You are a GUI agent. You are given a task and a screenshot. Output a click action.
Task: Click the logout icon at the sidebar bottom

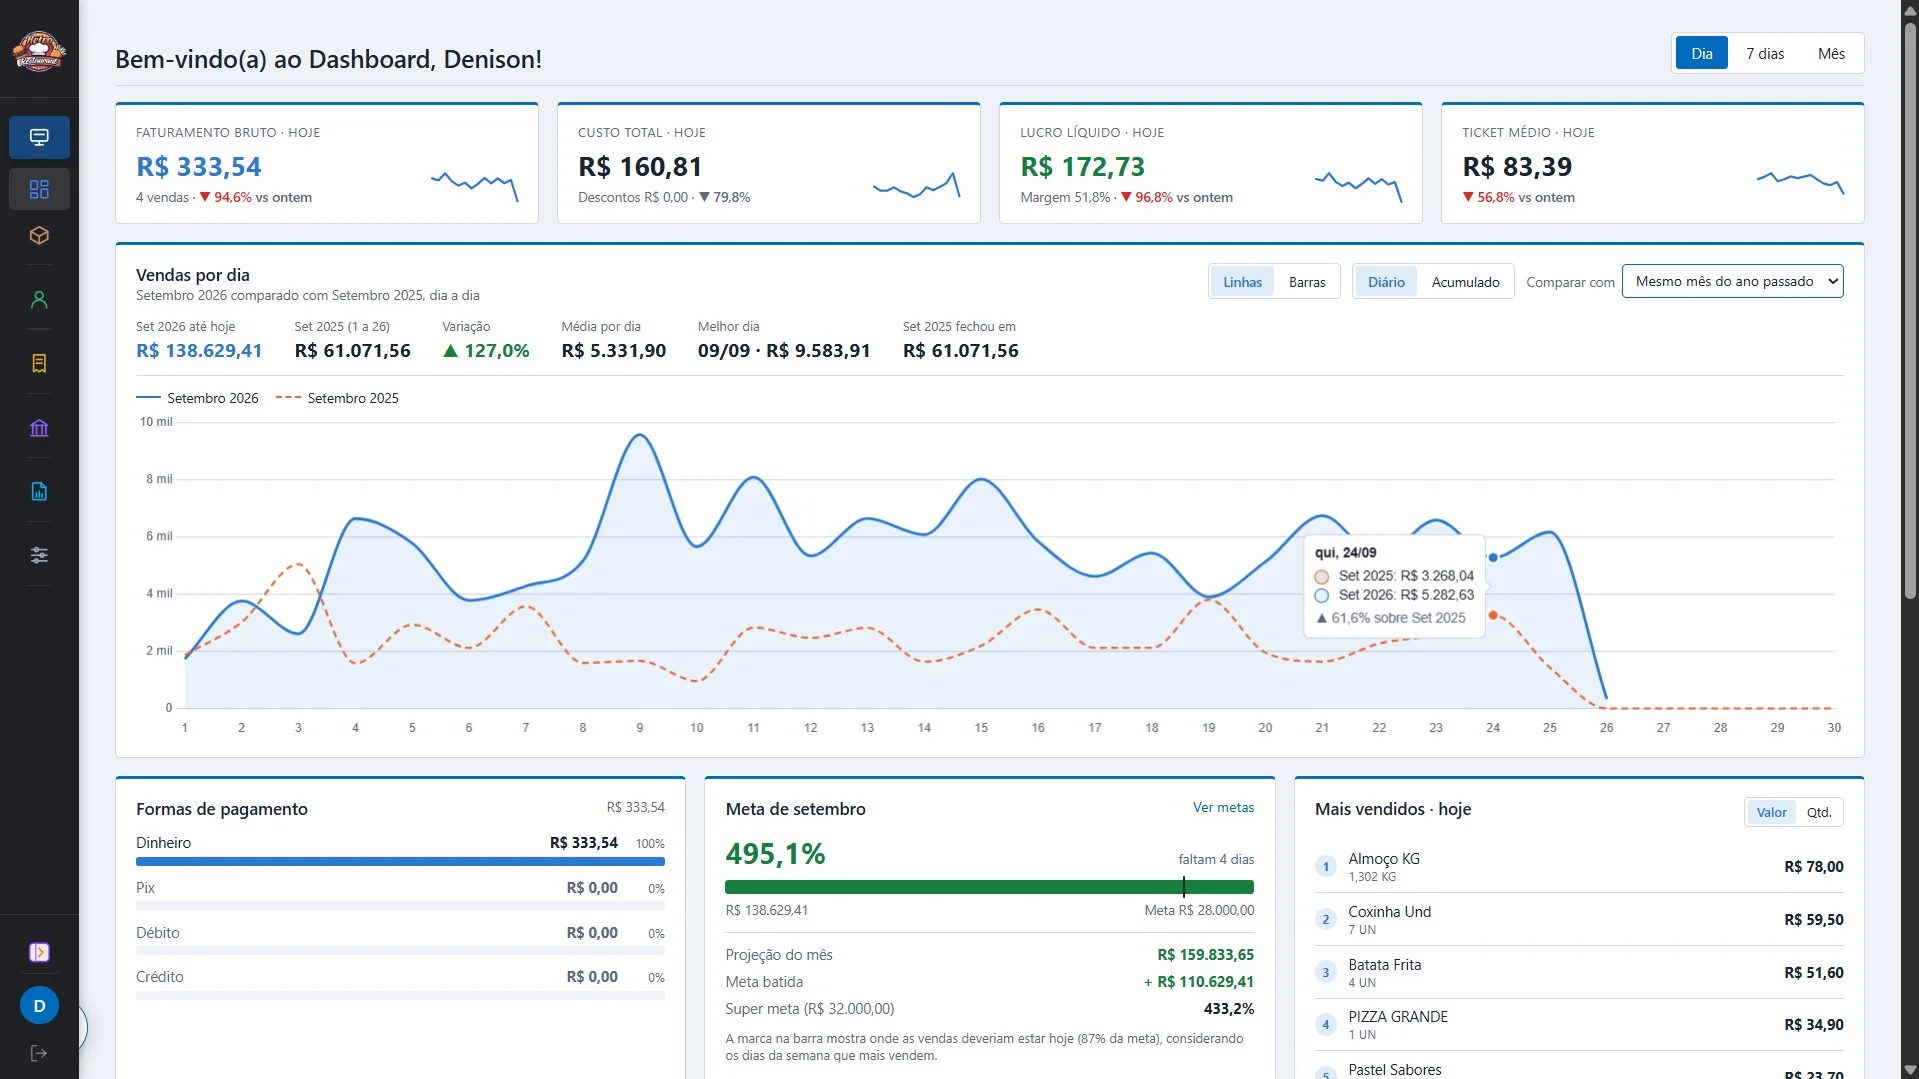click(x=39, y=1053)
